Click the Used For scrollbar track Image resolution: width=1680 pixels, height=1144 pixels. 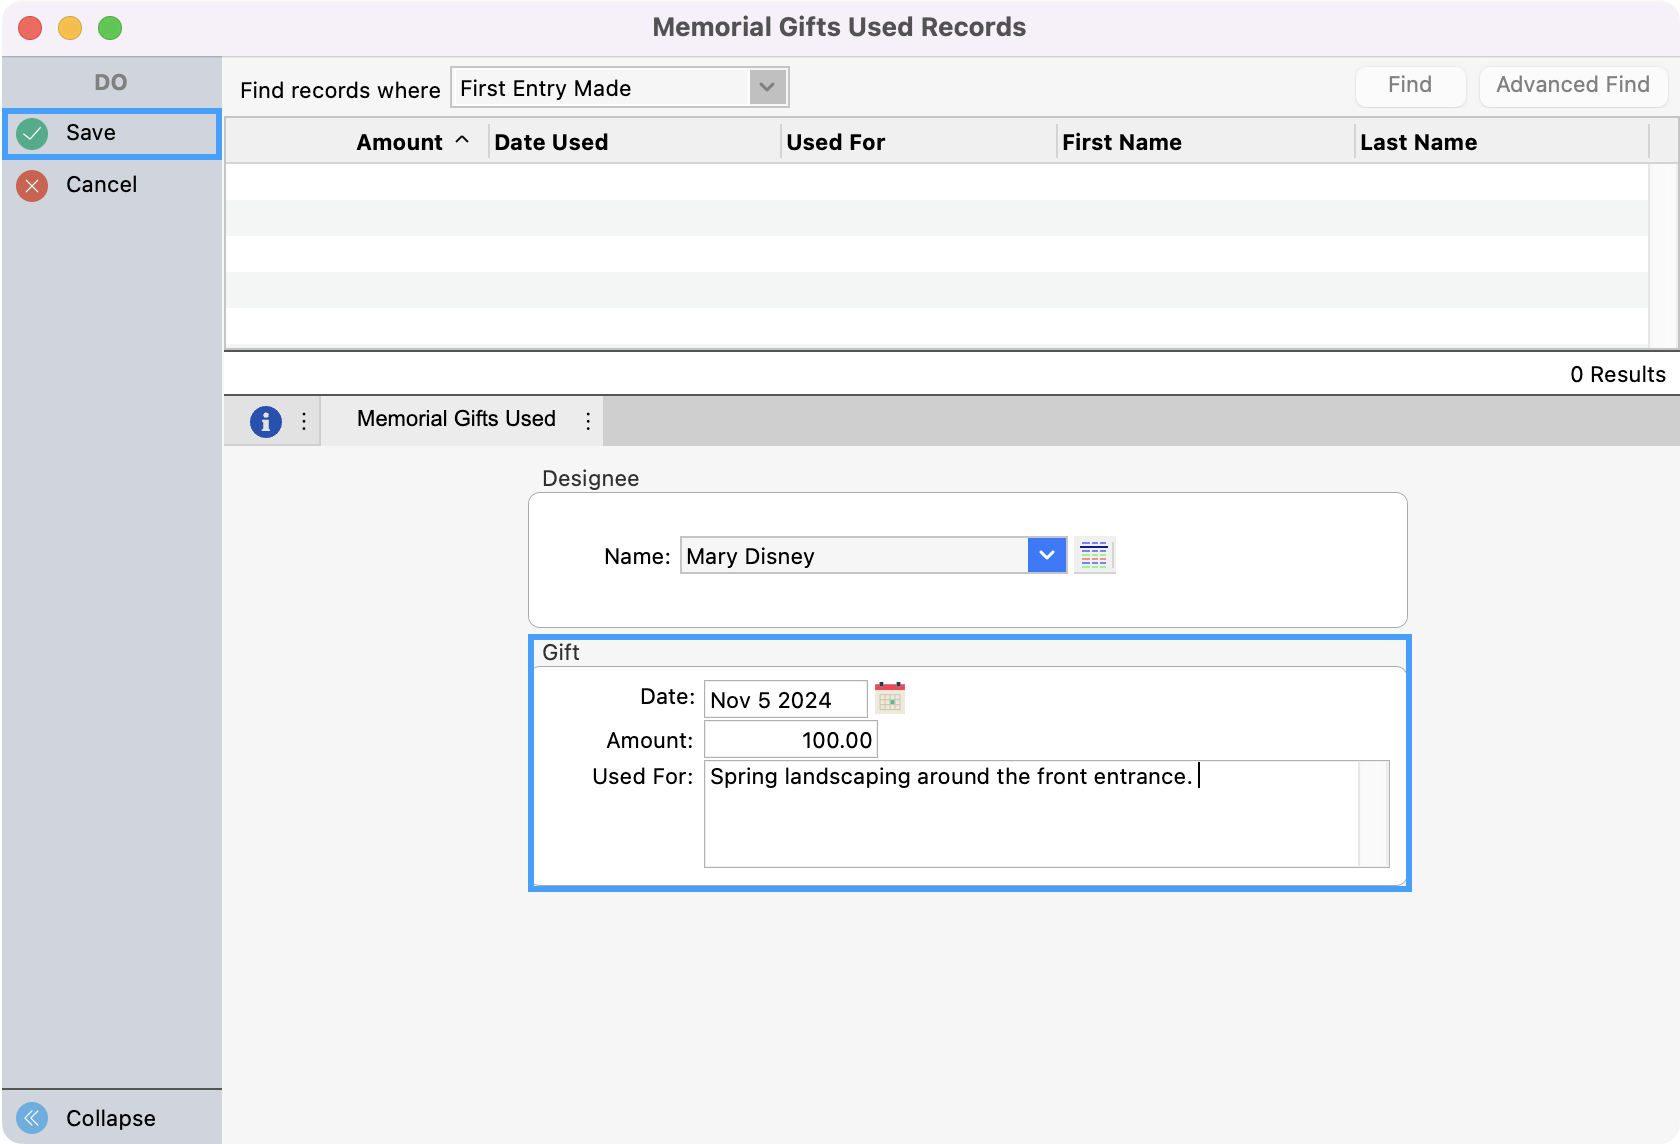coord(1373,813)
